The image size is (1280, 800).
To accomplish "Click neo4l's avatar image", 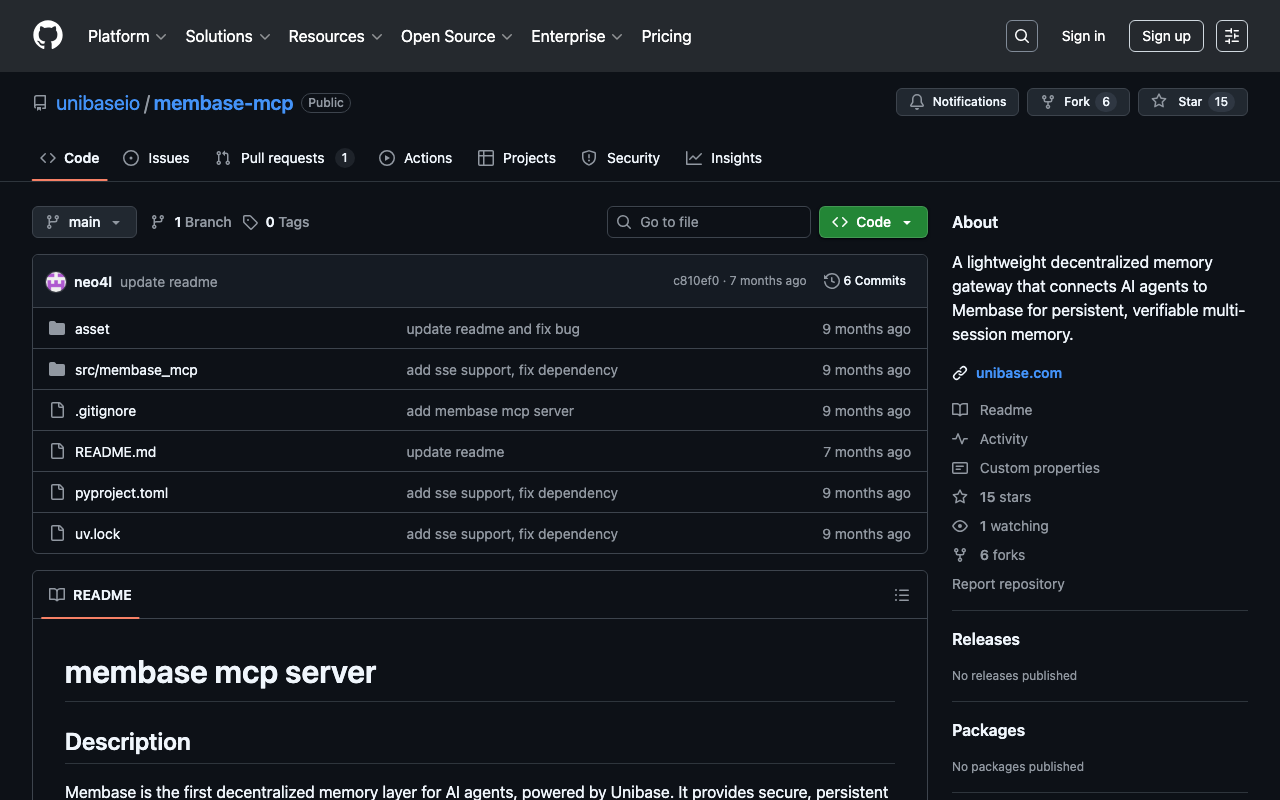I will pos(56,282).
